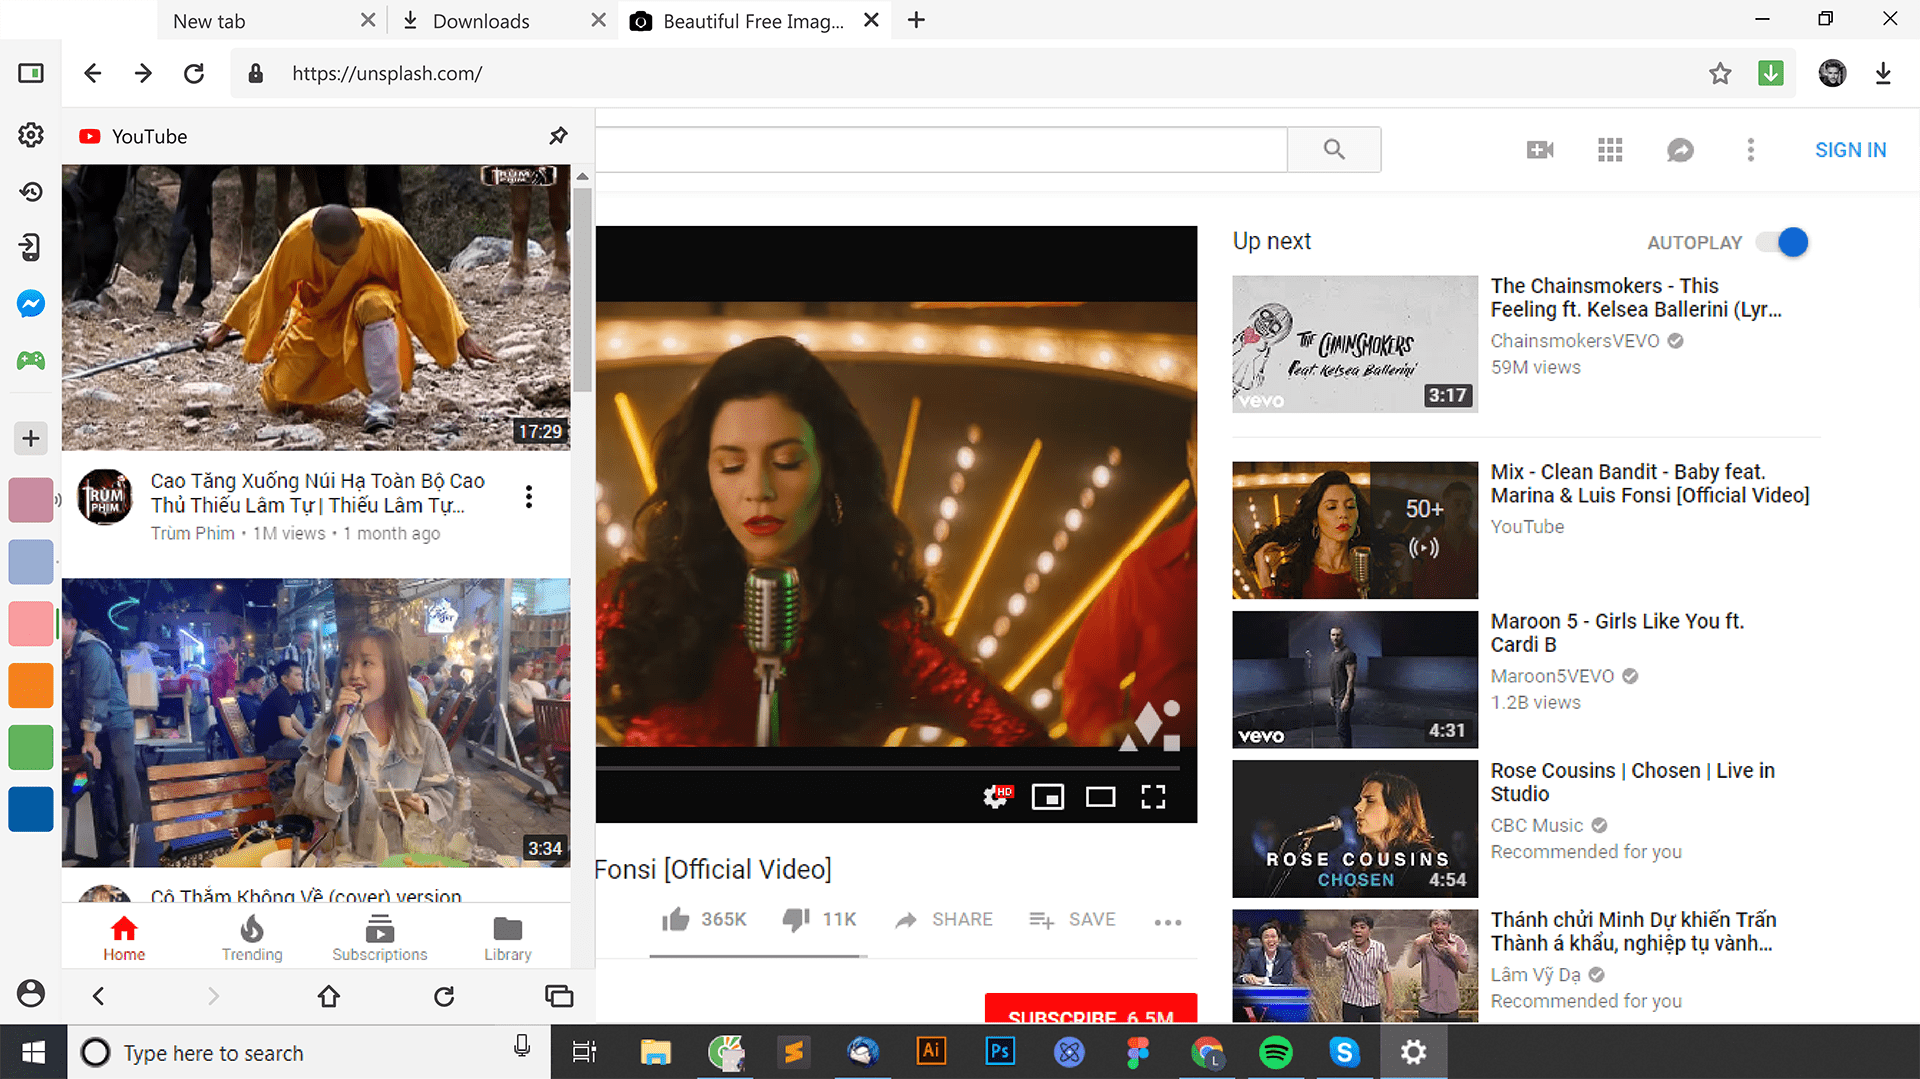
Task: Click the pink color tile in sidebar
Action: click(x=31, y=500)
